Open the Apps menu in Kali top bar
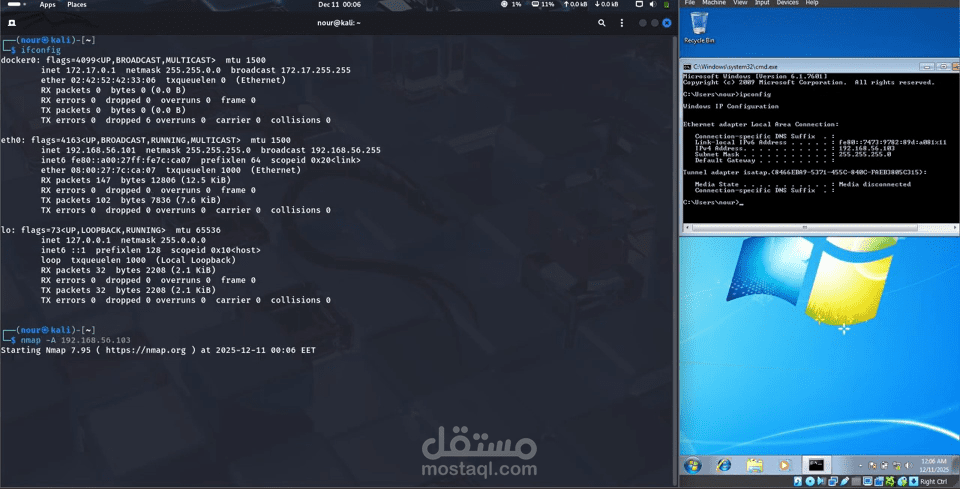The height and width of the screenshot is (489, 960). point(47,4)
